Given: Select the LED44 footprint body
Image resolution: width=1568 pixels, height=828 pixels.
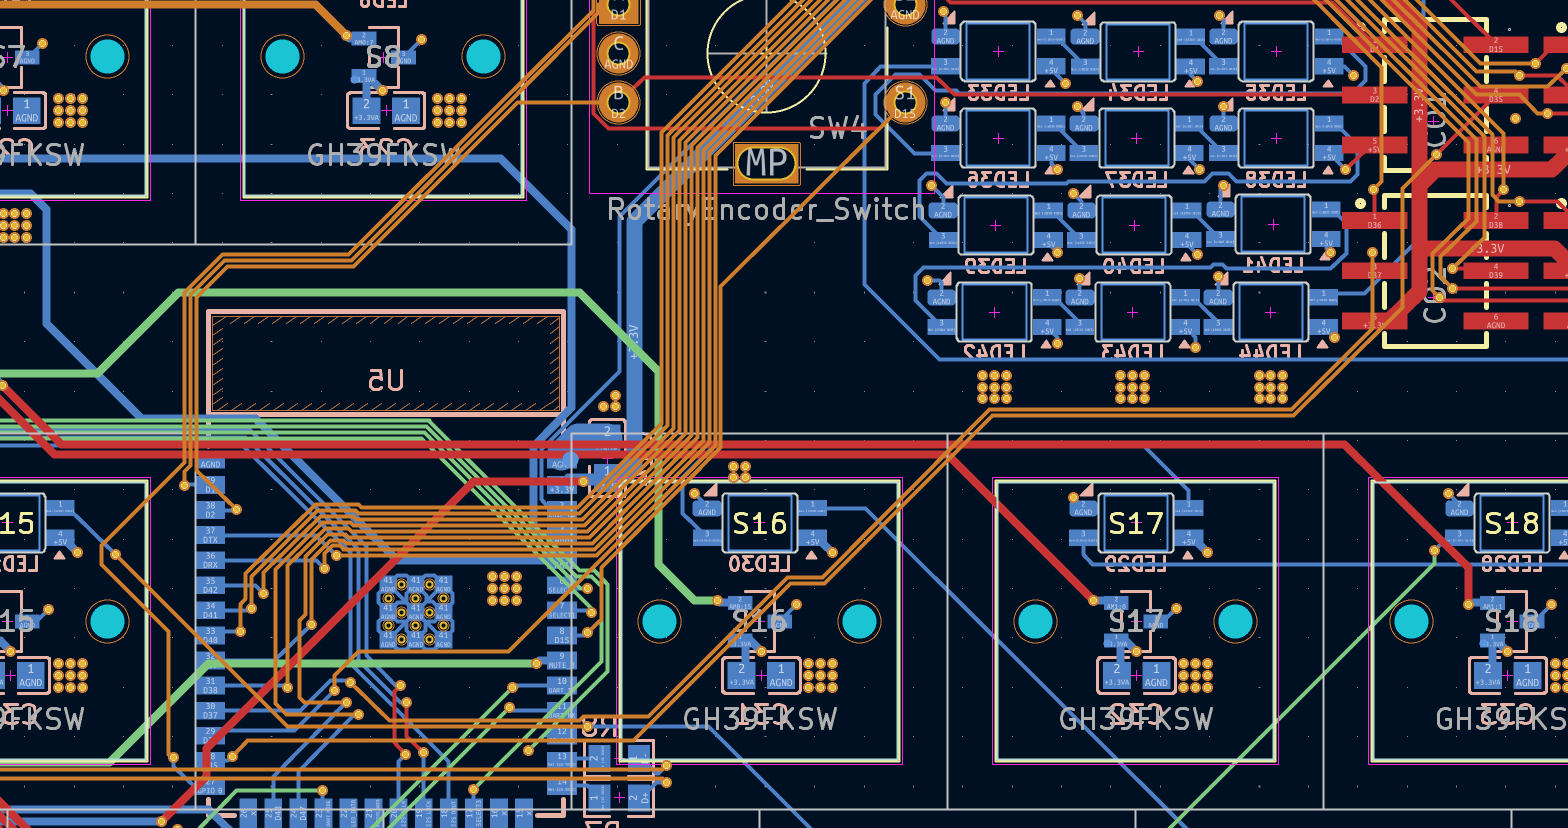Looking at the screenshot, I should (1271, 313).
